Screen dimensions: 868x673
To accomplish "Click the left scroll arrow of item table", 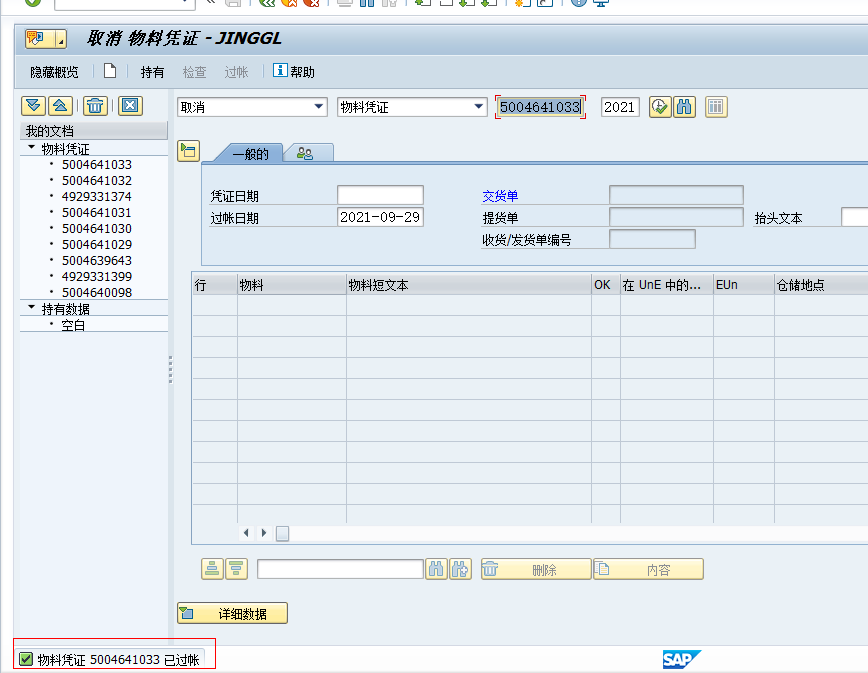I will point(246,533).
